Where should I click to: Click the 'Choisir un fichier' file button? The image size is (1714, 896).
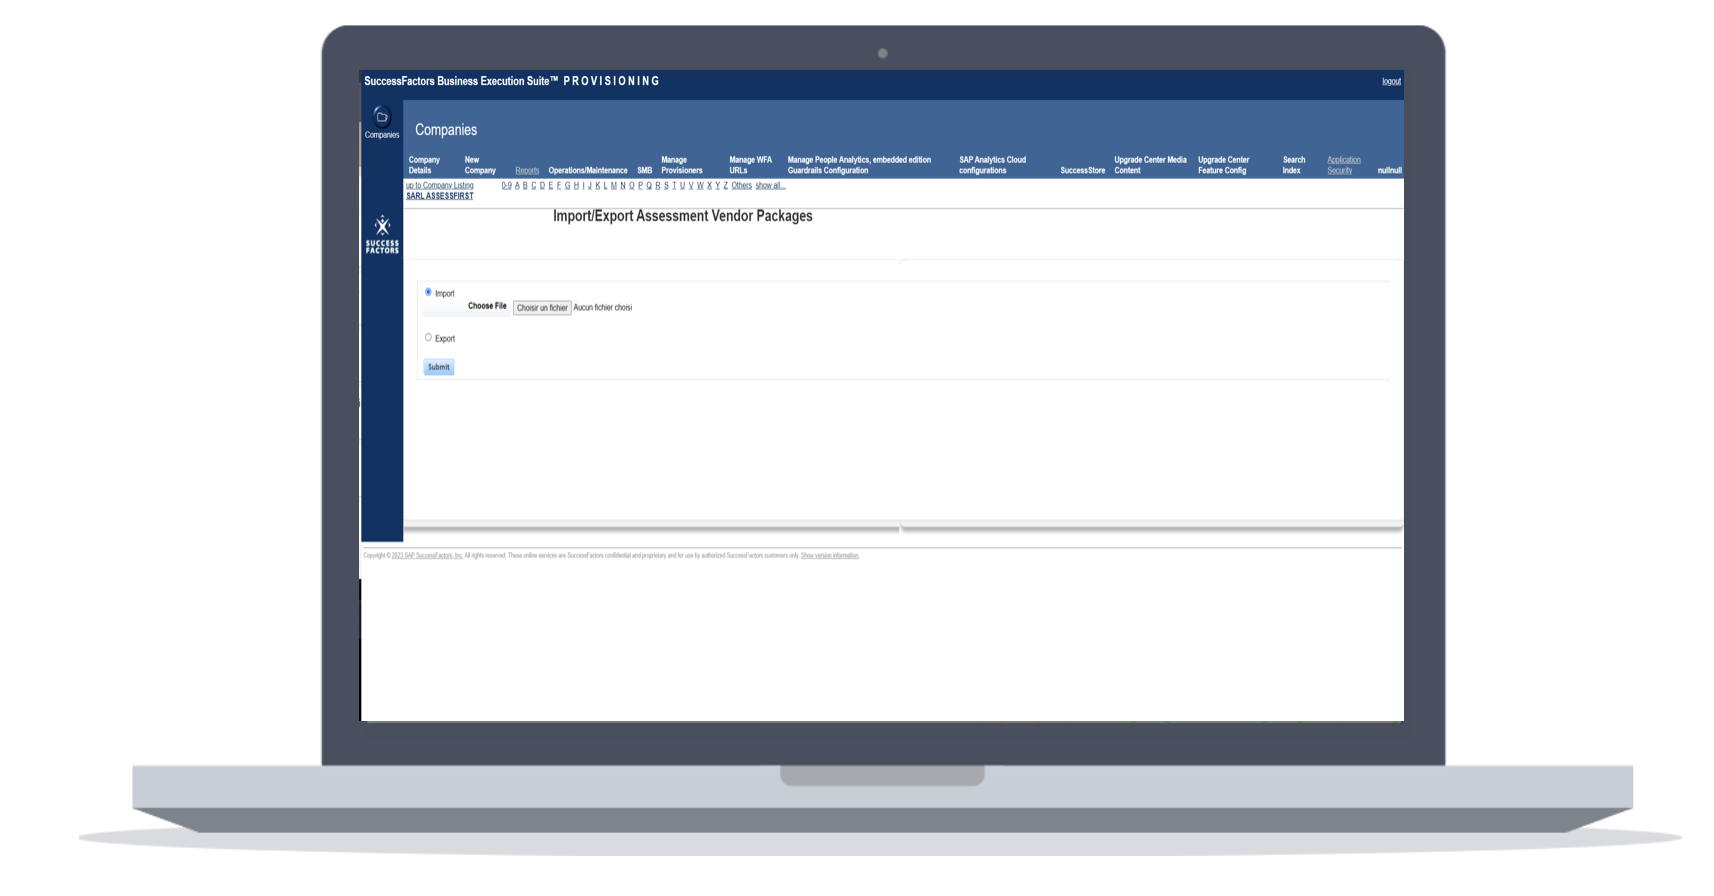pos(542,308)
